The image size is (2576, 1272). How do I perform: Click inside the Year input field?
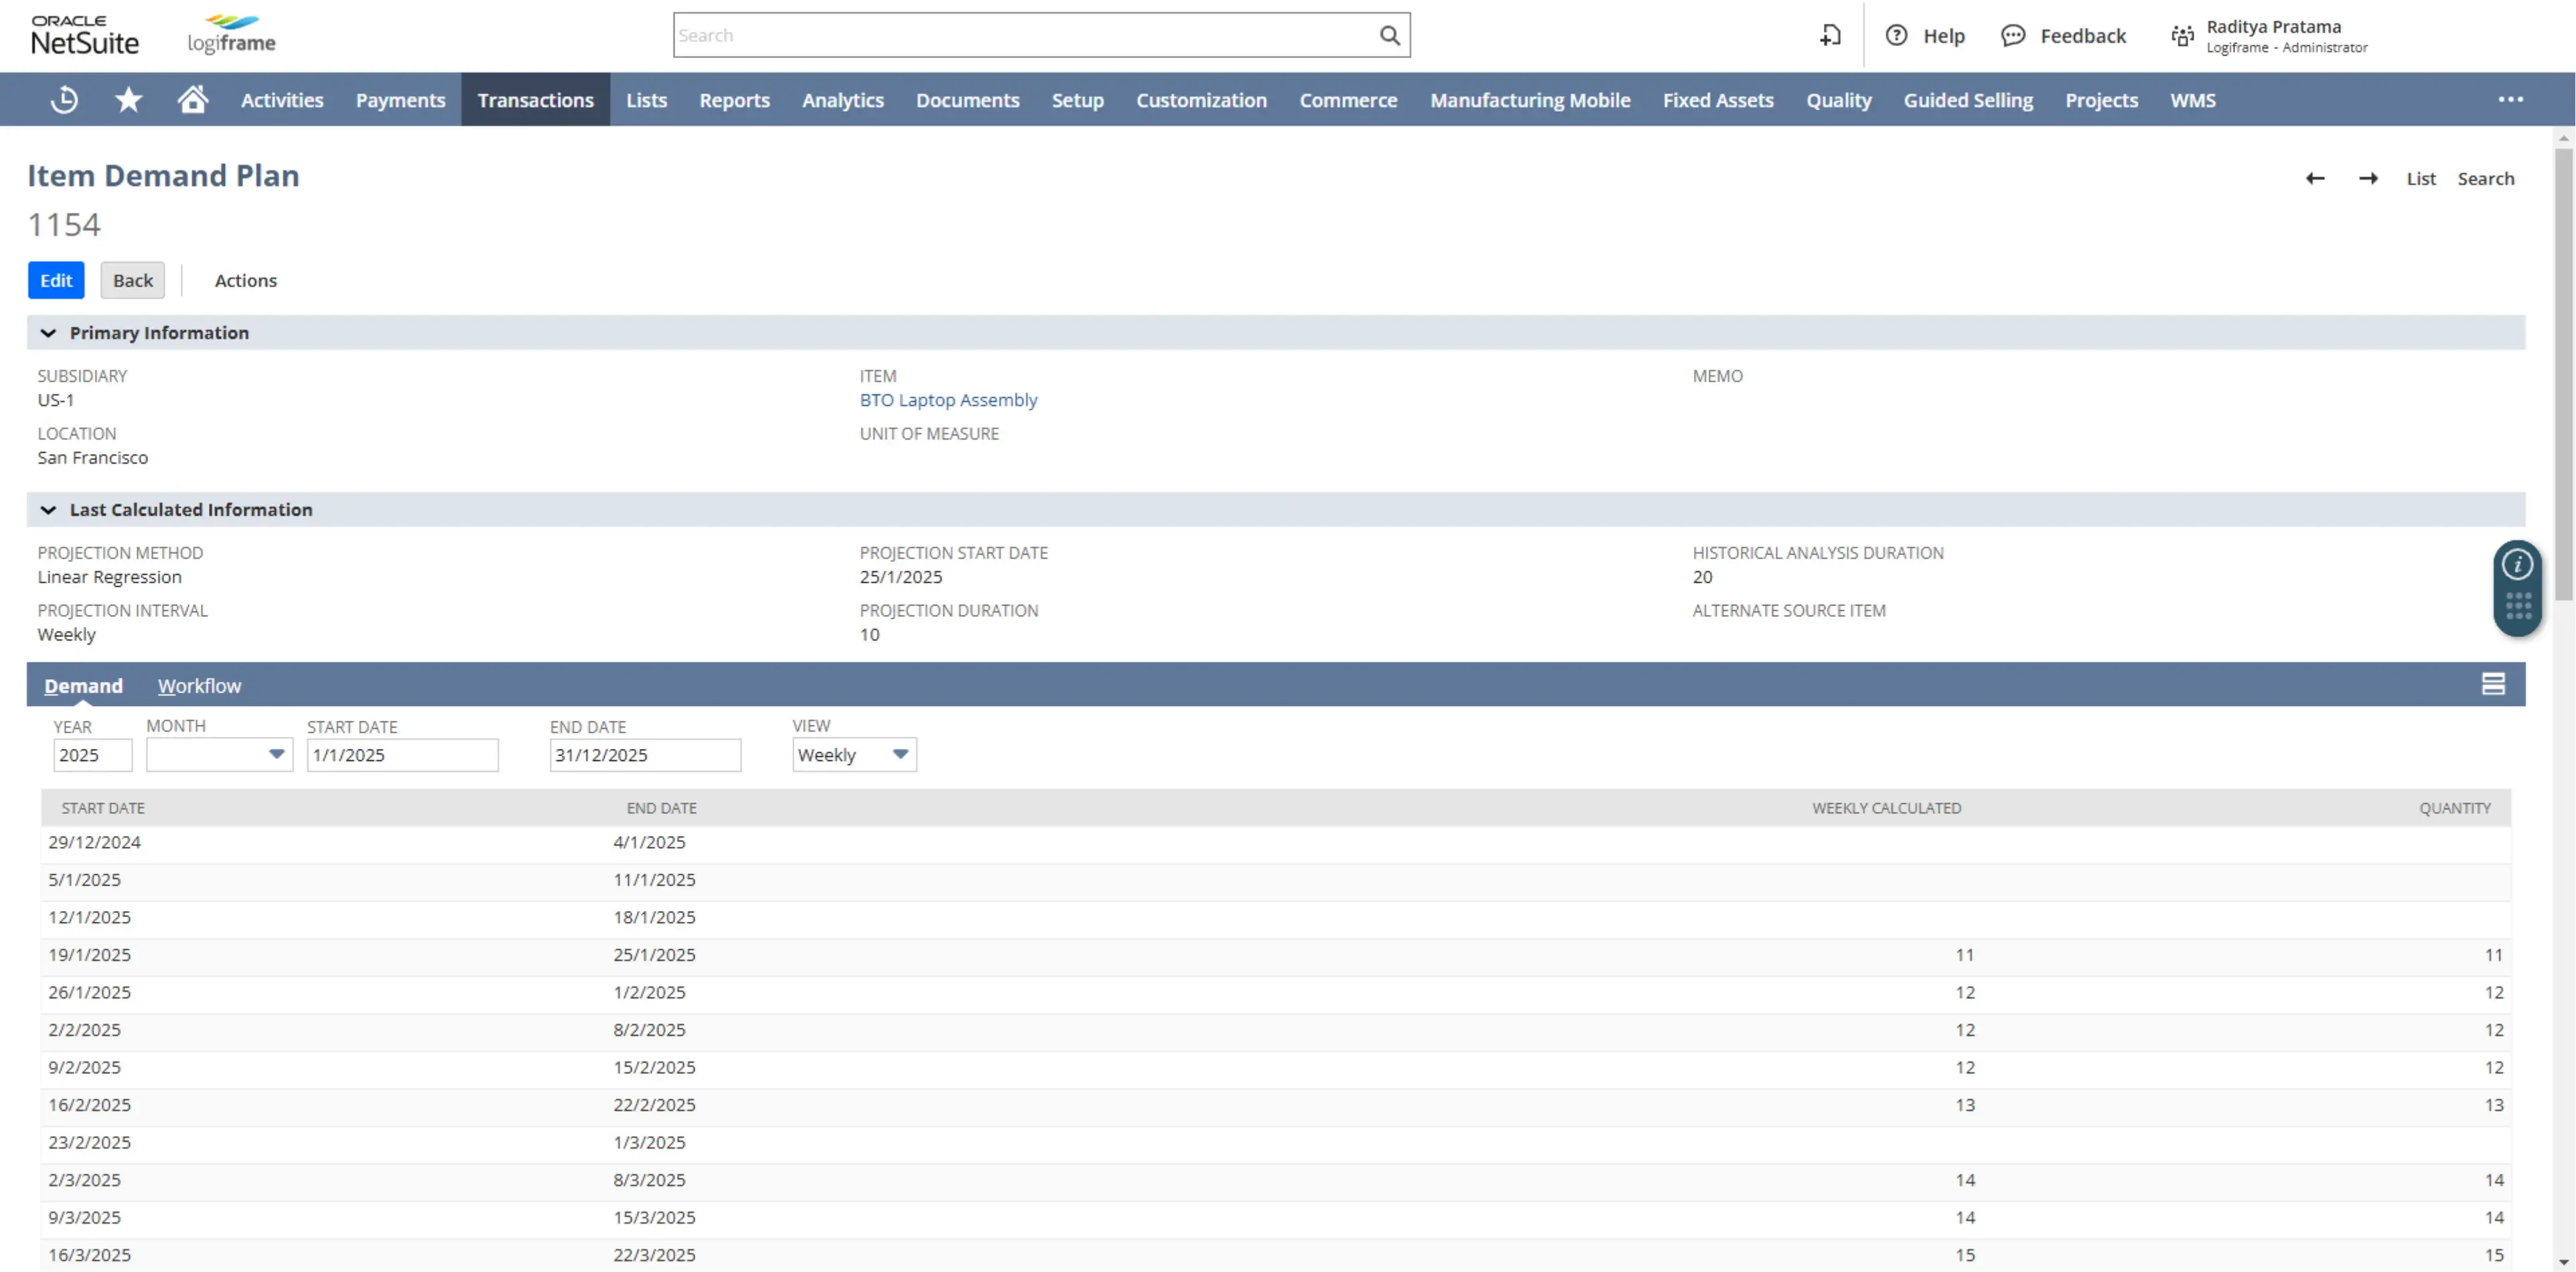[x=91, y=755]
